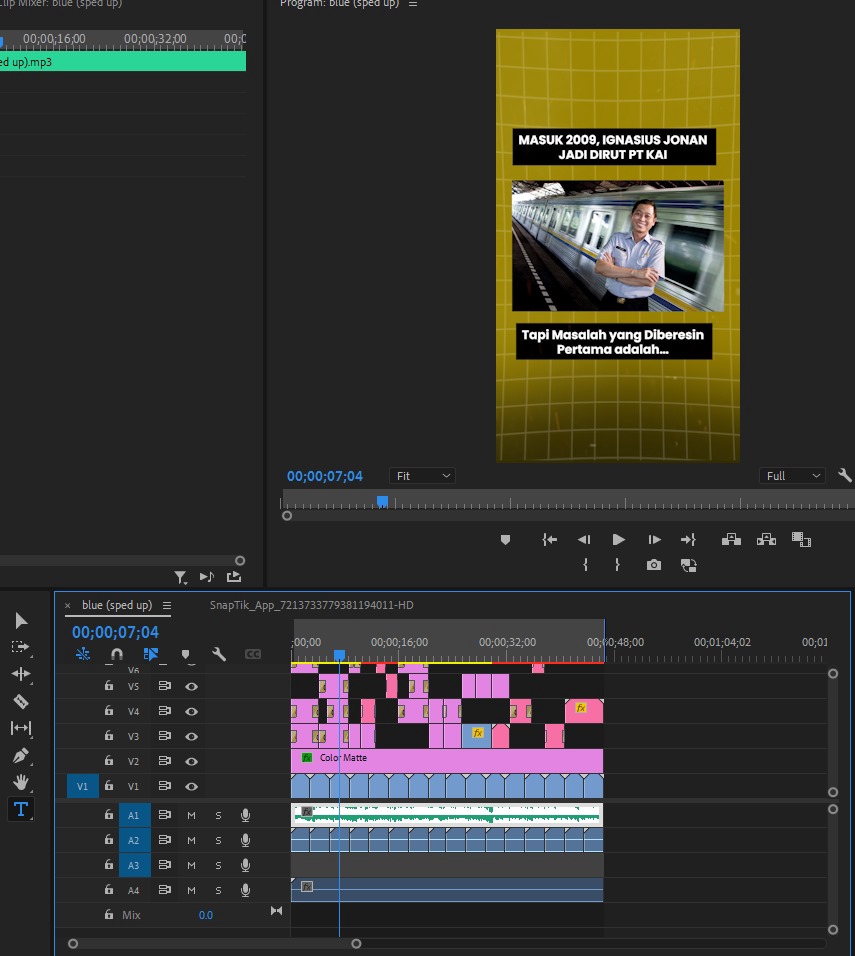The width and height of the screenshot is (855, 956).
Task: Select the Hand tool
Action: point(20,782)
